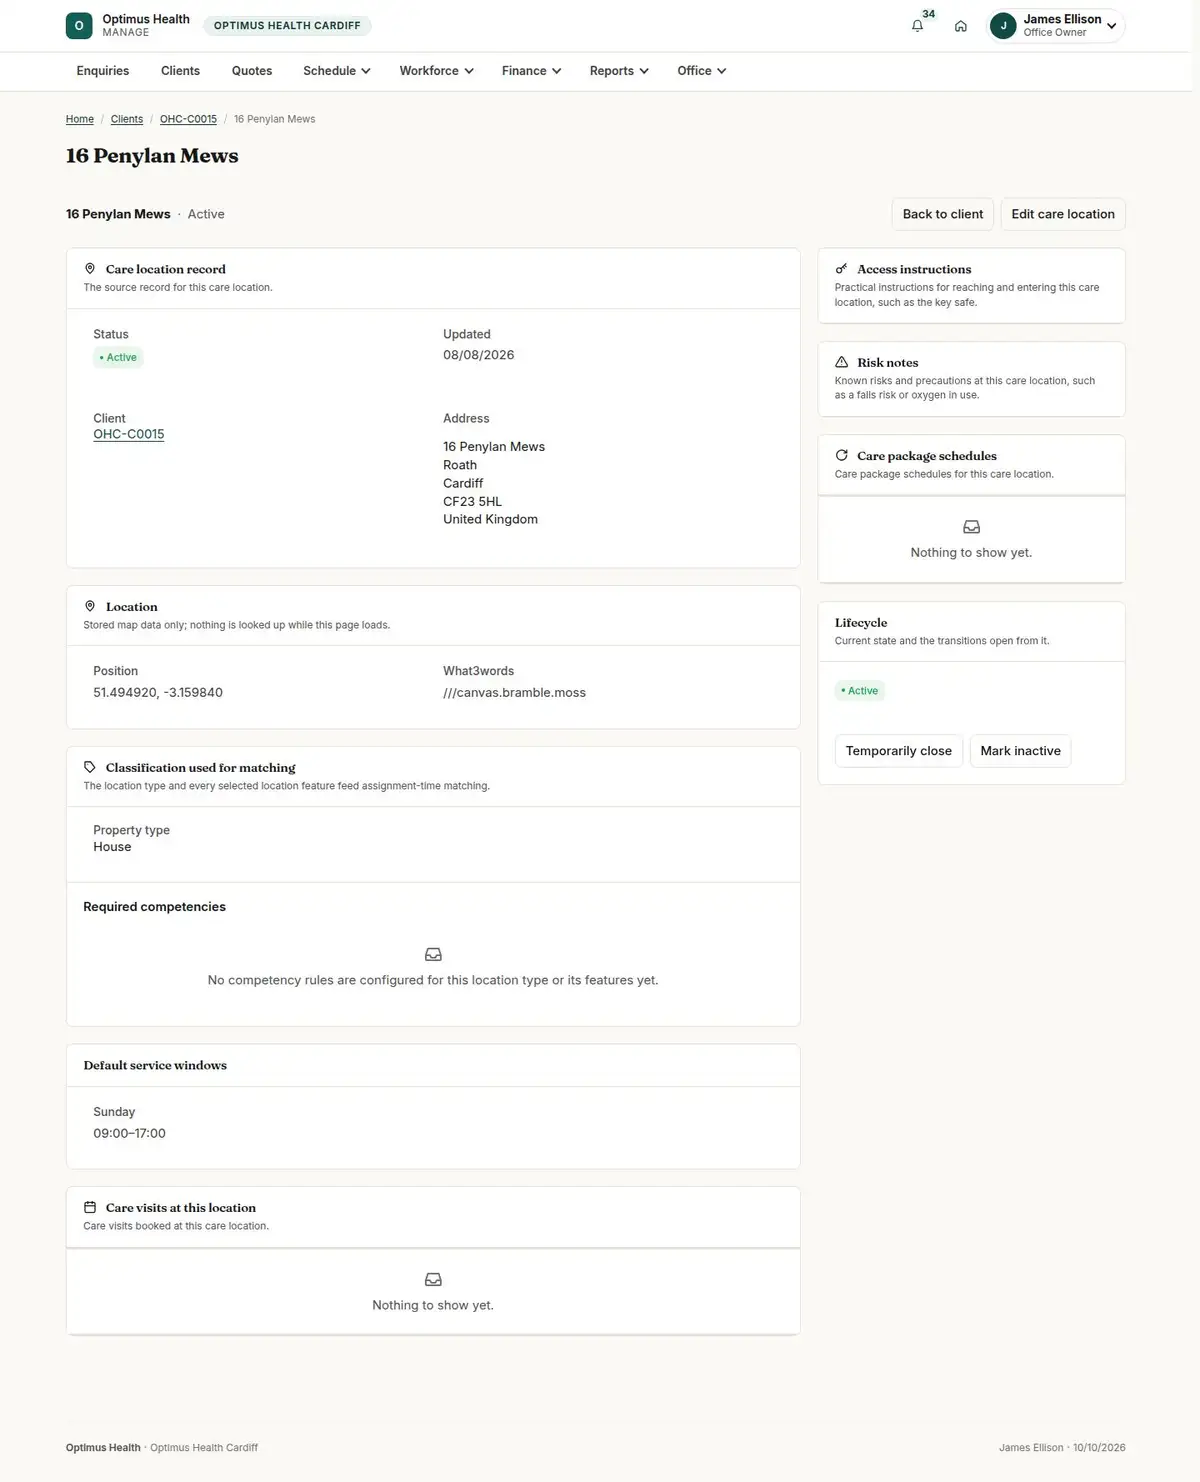The width and height of the screenshot is (1200, 1482).
Task: Click the Care location record pin icon
Action: 90,269
